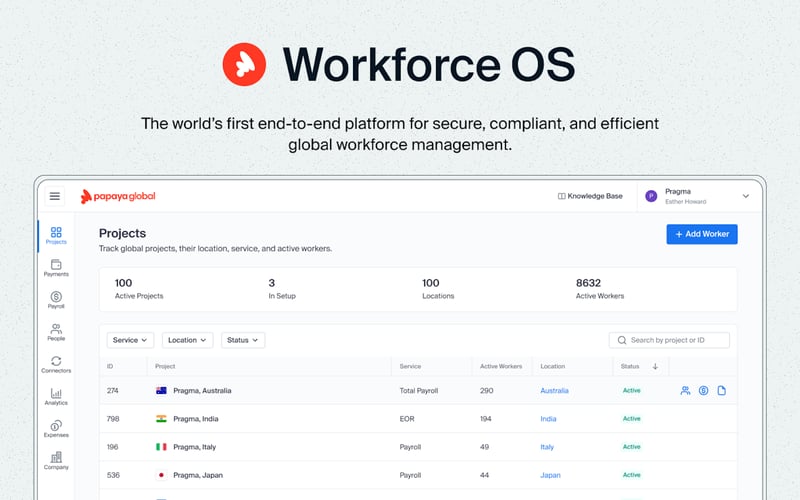800x500 pixels.
Task: Click the search magnifier icon
Action: click(x=622, y=340)
